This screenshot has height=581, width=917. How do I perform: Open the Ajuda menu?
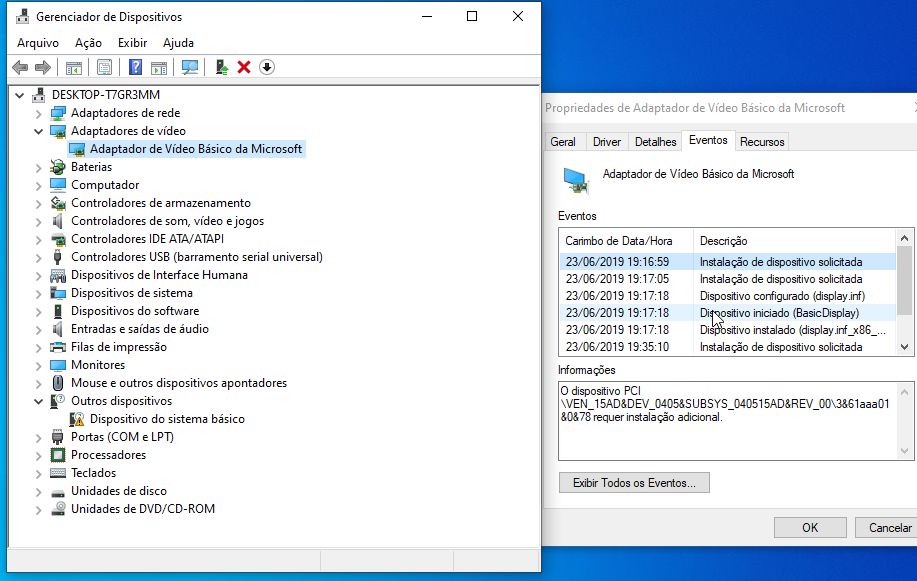coord(178,43)
